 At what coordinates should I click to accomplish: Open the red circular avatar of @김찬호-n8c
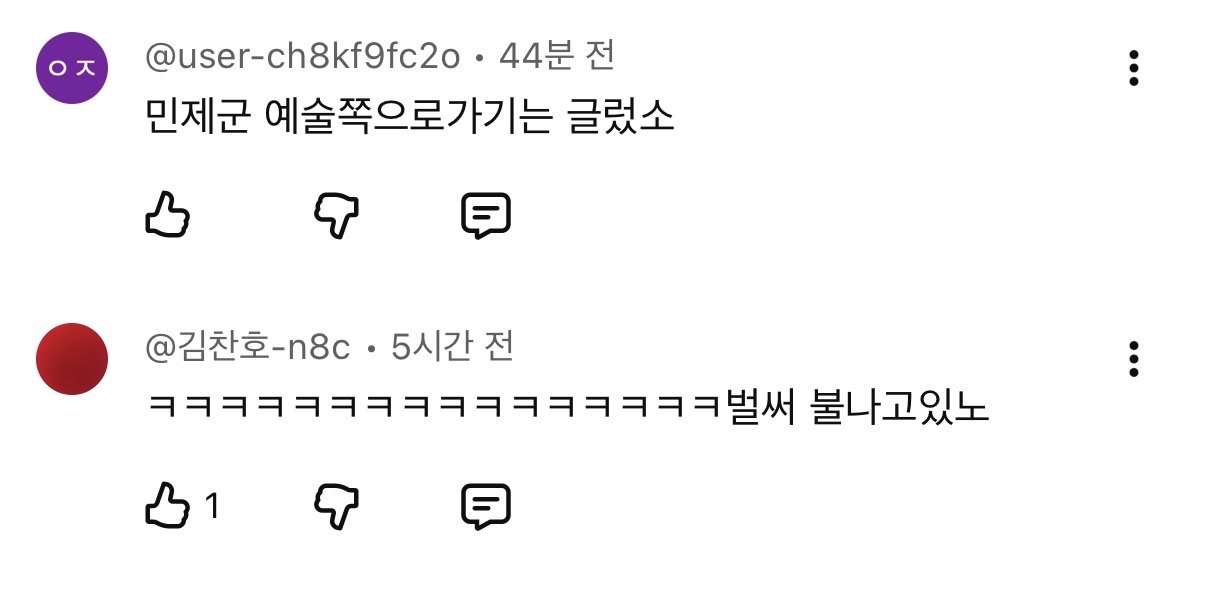[71, 358]
